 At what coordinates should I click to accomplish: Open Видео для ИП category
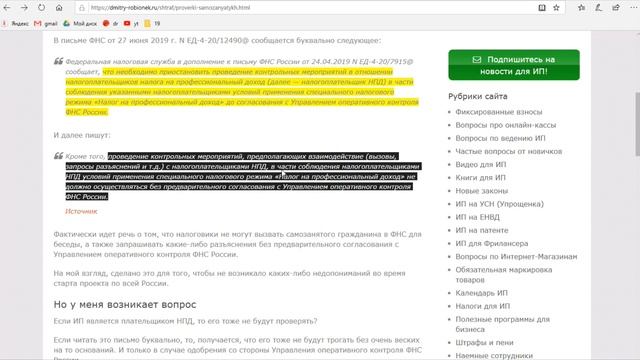(x=481, y=164)
